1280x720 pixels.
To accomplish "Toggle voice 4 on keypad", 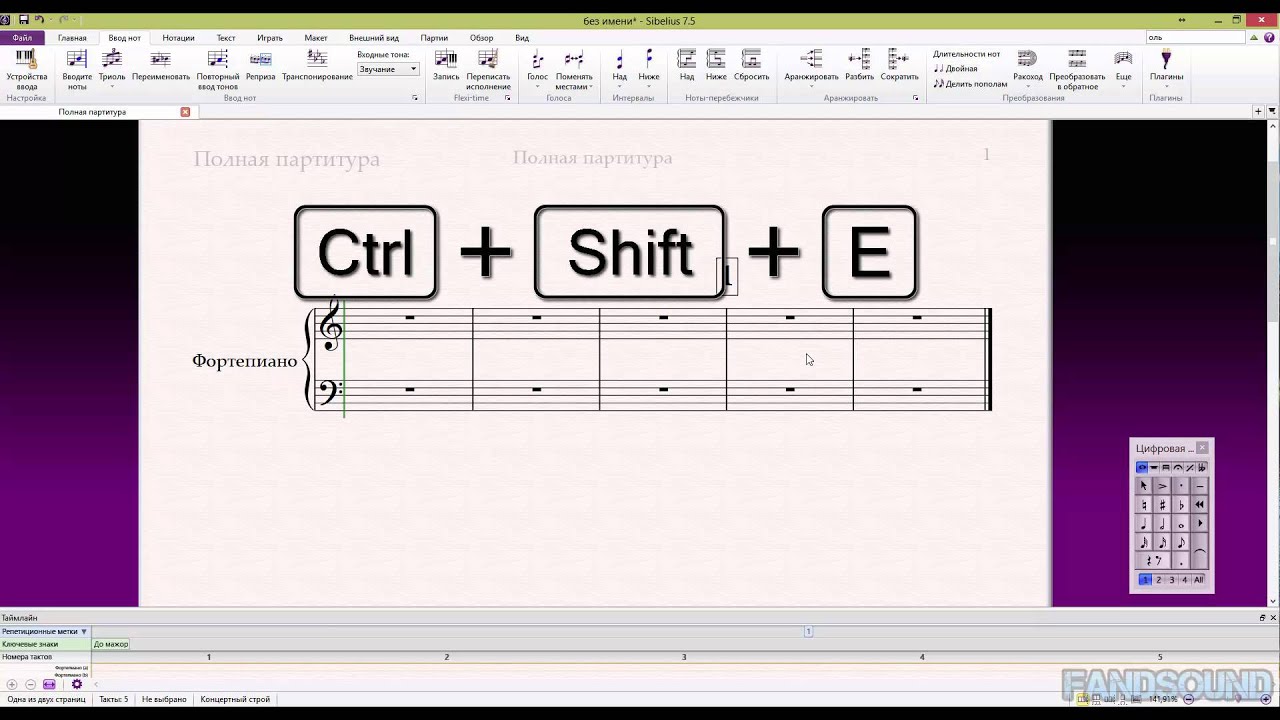I will pyautogui.click(x=1185, y=580).
